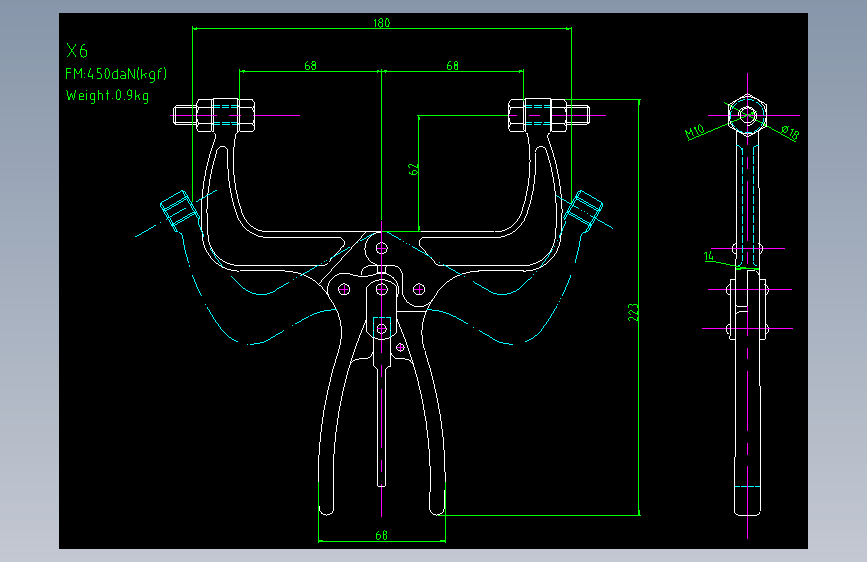Select the 223 height dimension text
The image size is (867, 562).
pyautogui.click(x=634, y=312)
